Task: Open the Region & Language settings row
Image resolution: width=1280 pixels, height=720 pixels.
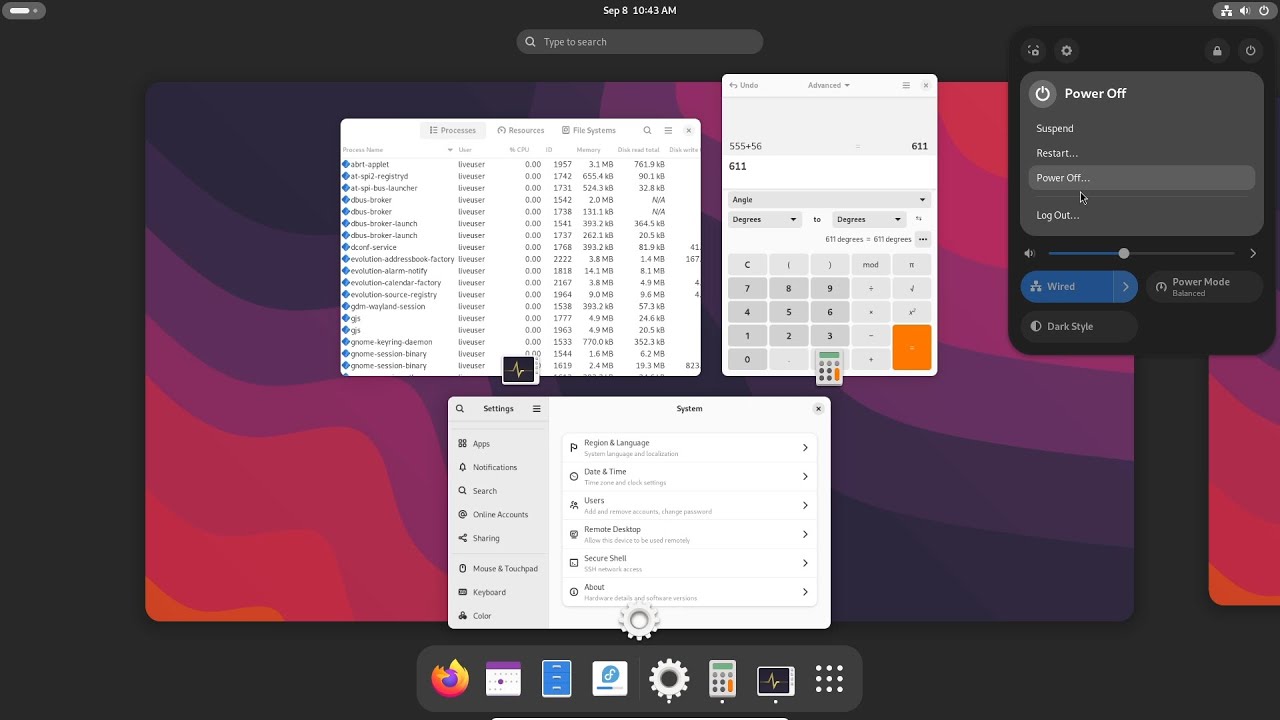Action: coord(689,448)
